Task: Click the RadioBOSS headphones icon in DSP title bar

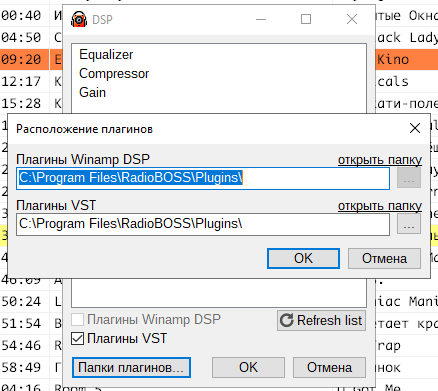Action: (79, 19)
